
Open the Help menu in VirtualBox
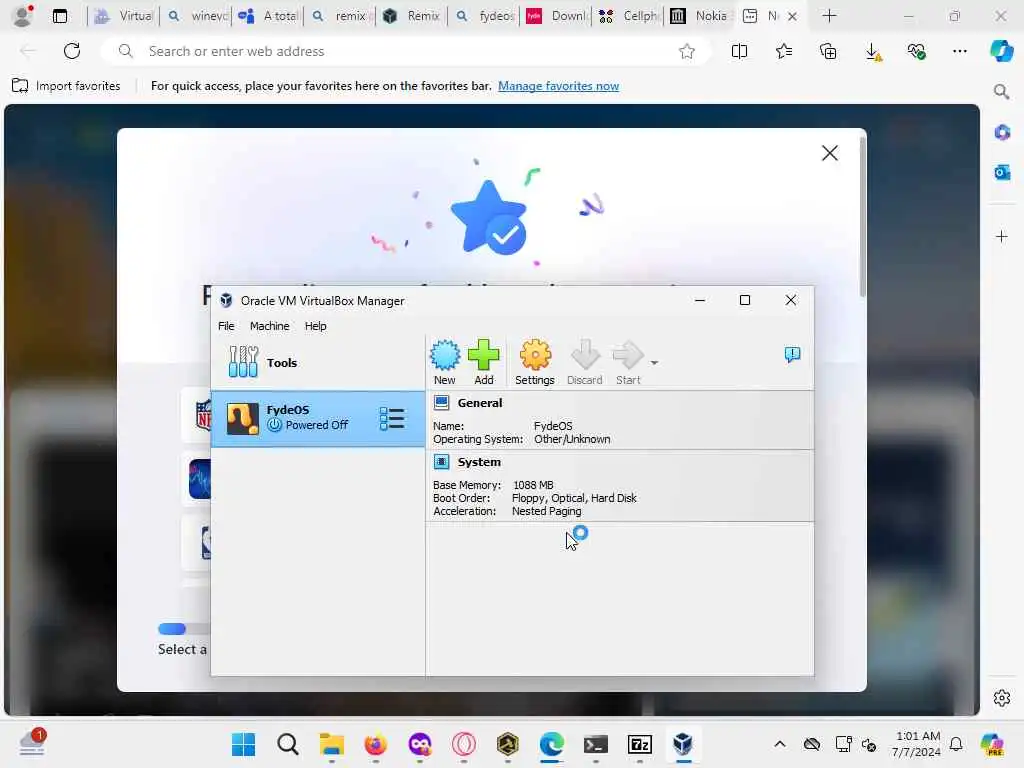(x=315, y=326)
